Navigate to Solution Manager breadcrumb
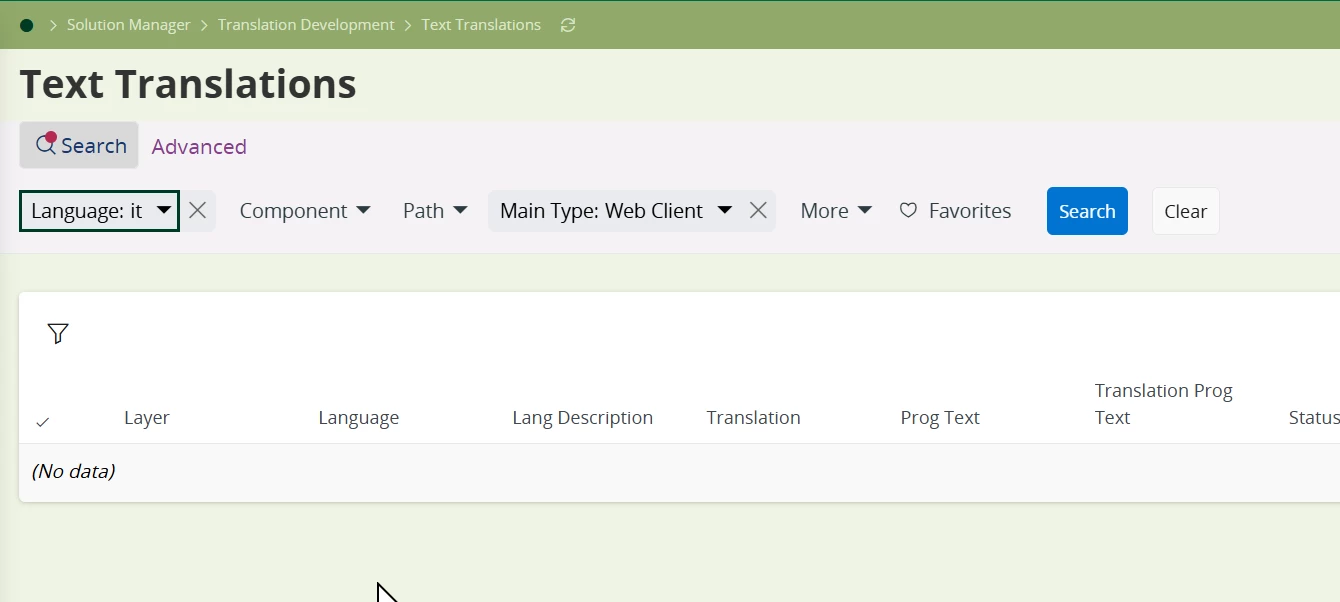 tap(128, 25)
